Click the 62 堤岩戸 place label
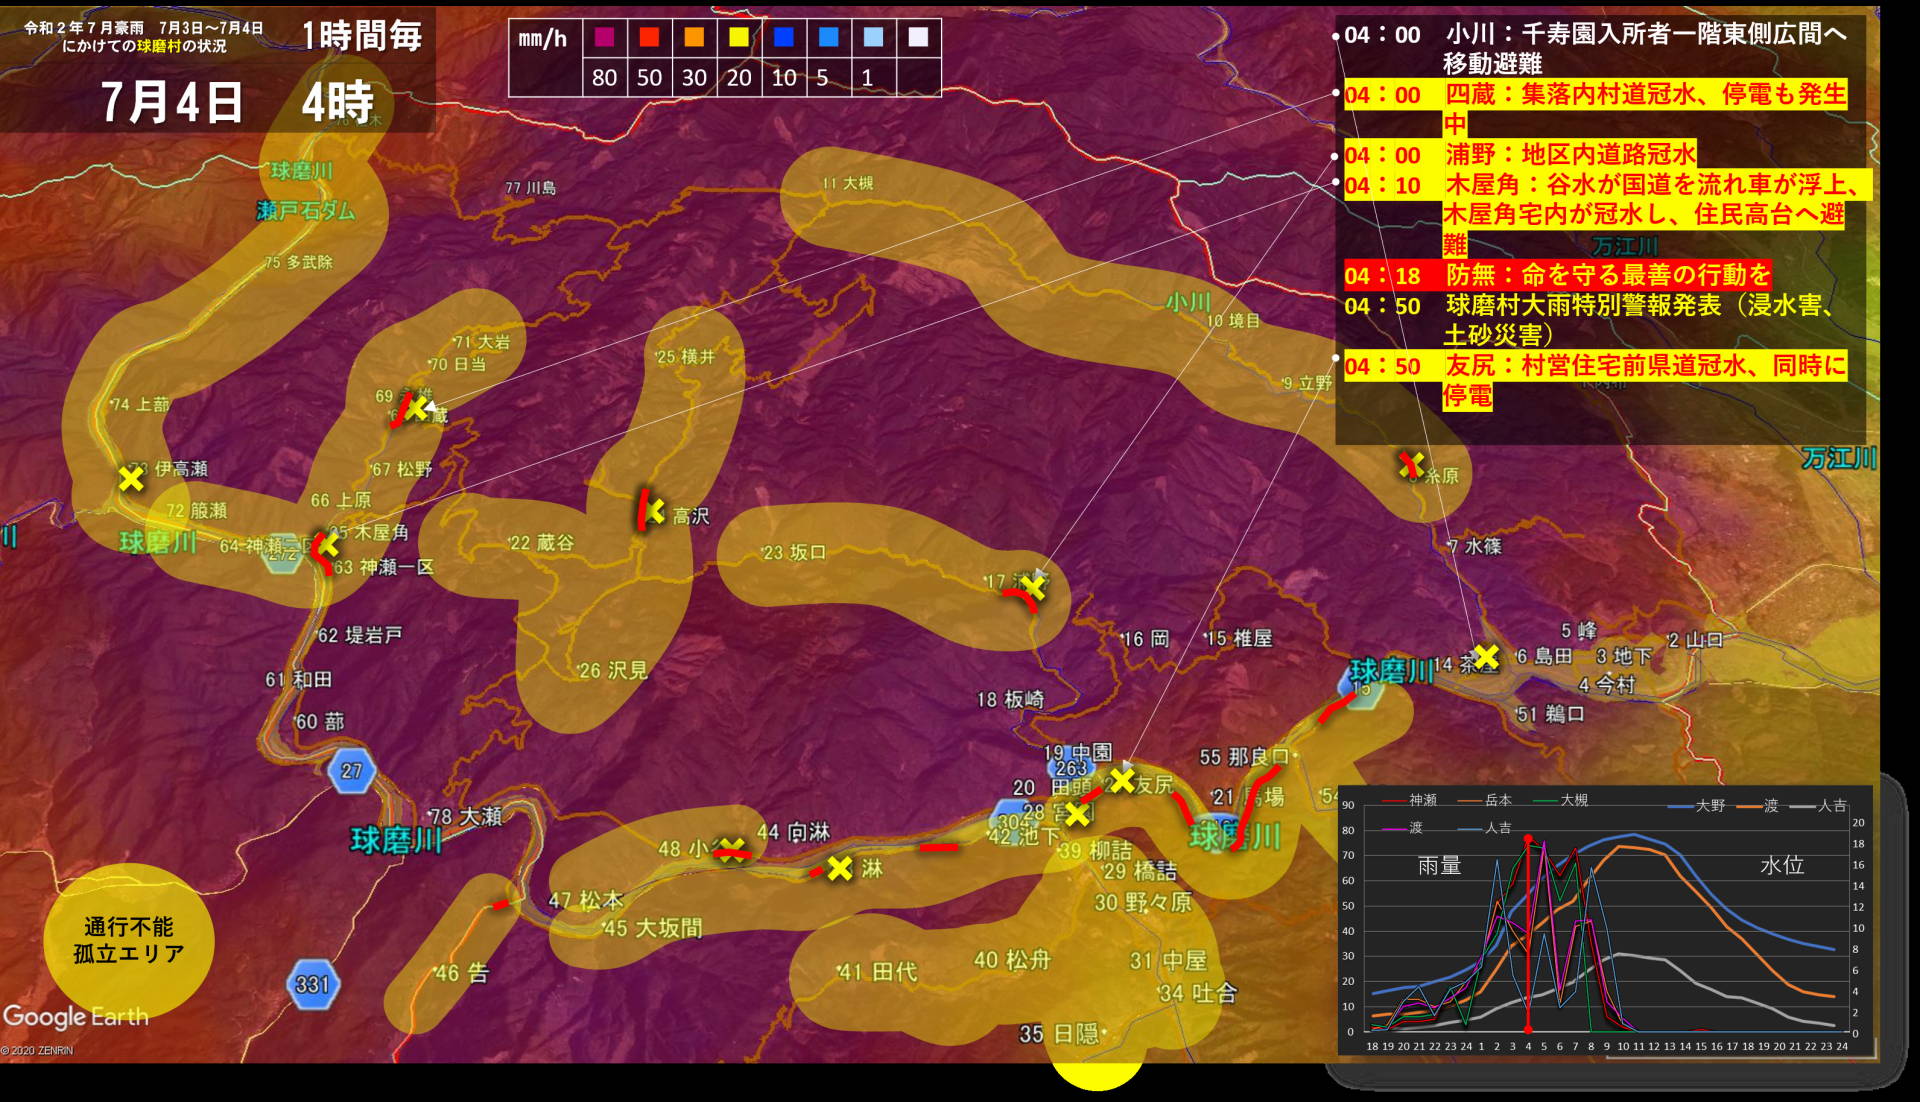This screenshot has height=1102, width=1920. [x=360, y=635]
